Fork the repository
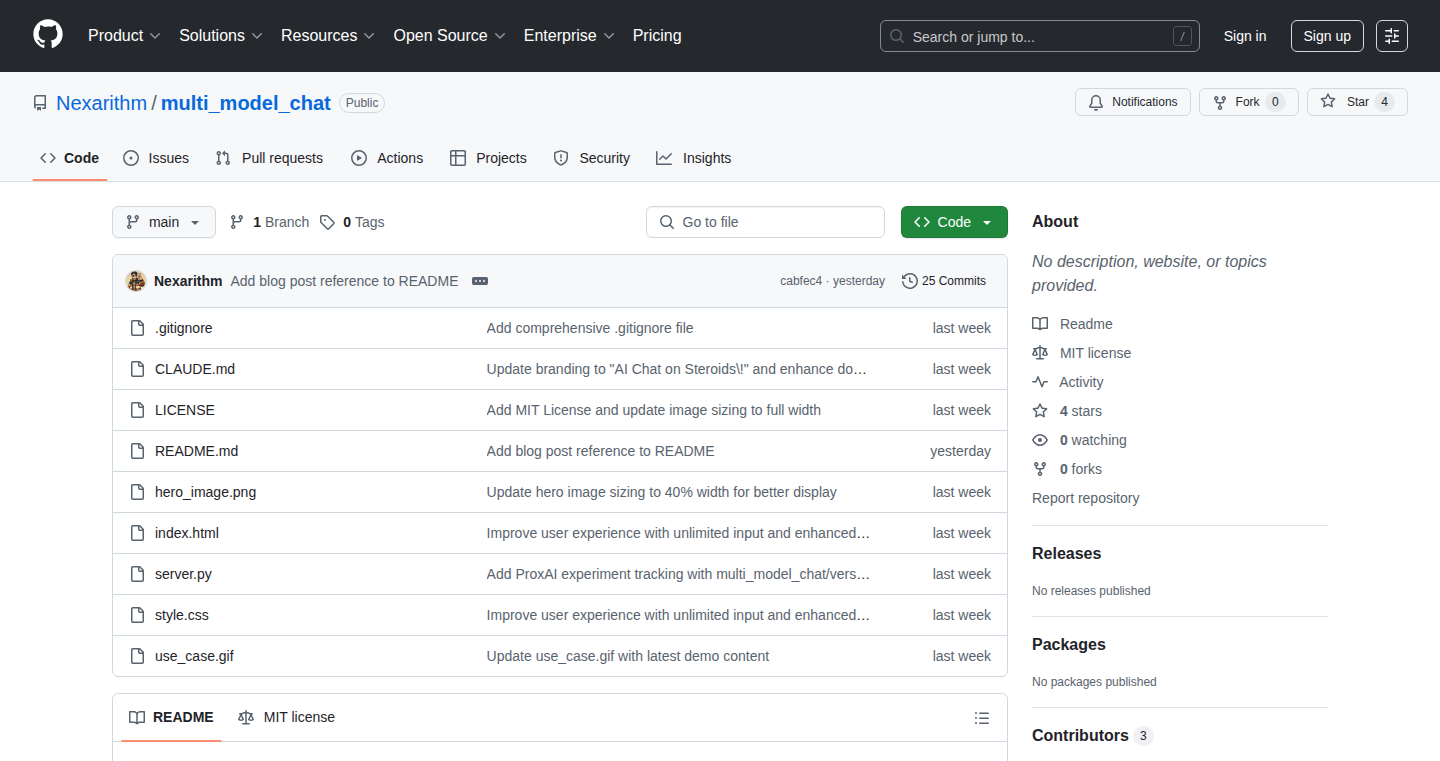The height and width of the screenshot is (761, 1440). (1249, 102)
